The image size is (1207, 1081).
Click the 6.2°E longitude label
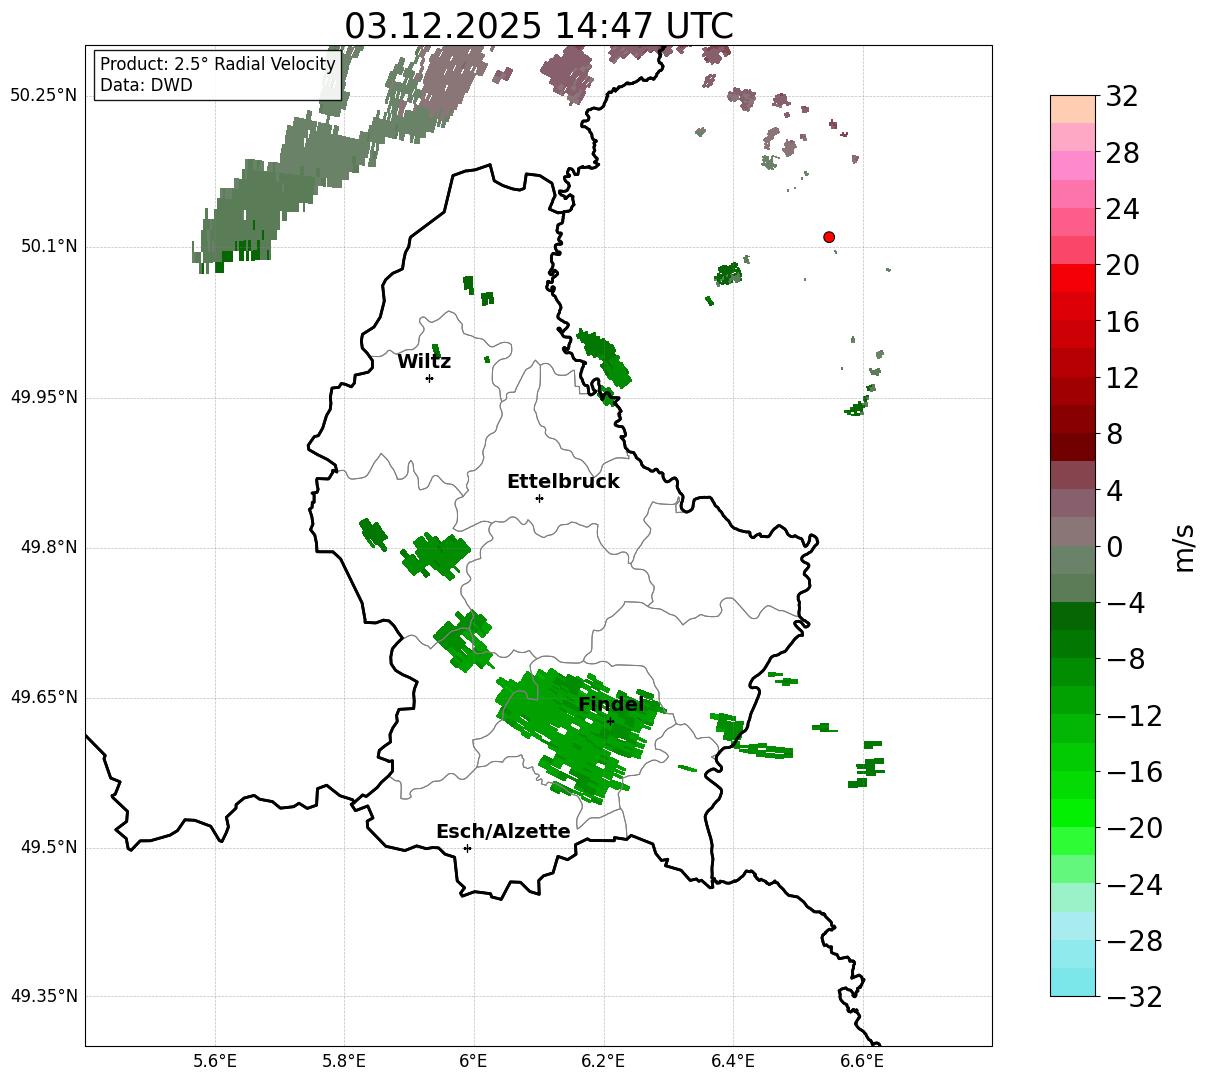[x=603, y=1061]
